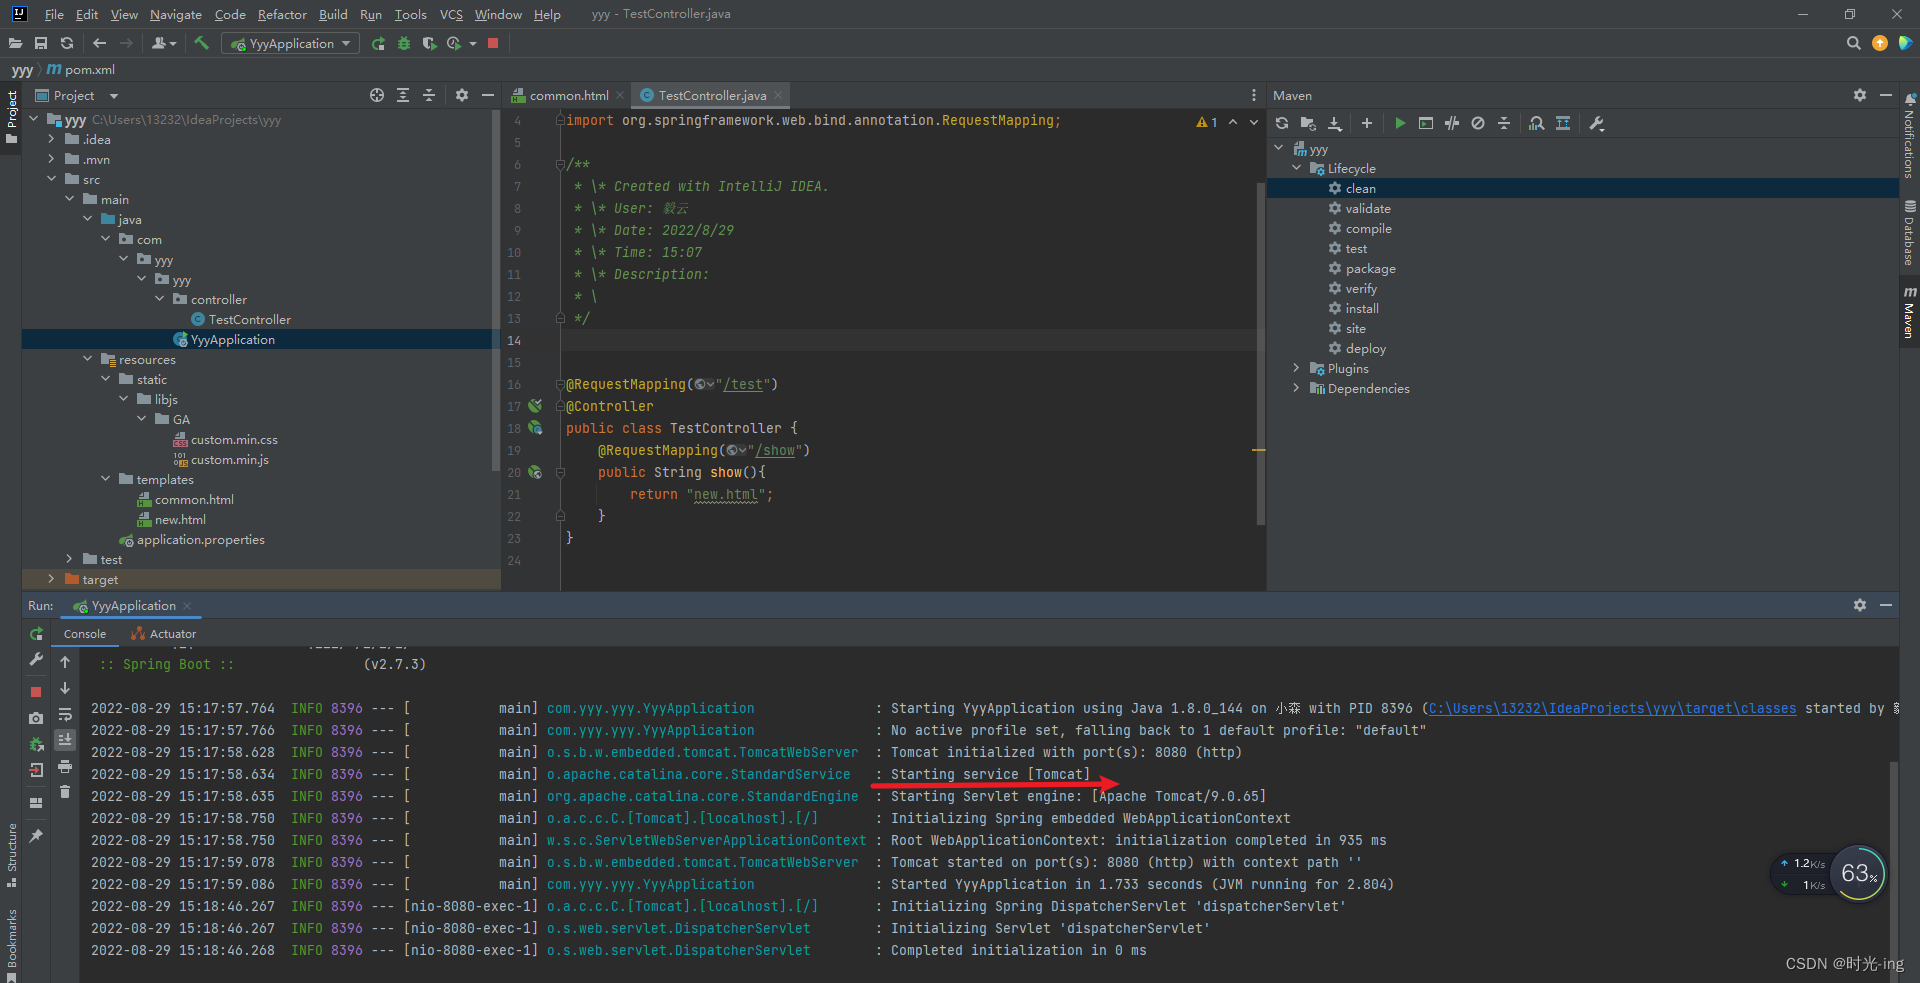Close the TestController.java tab
The height and width of the screenshot is (983, 1920).
pos(778,95)
